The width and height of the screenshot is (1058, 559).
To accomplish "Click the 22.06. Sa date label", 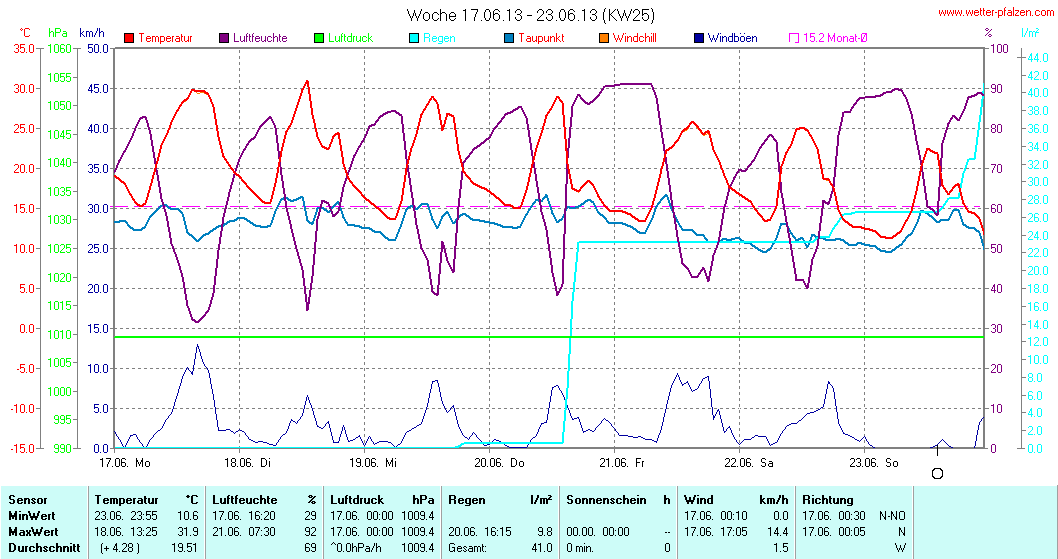I will click(x=748, y=463).
